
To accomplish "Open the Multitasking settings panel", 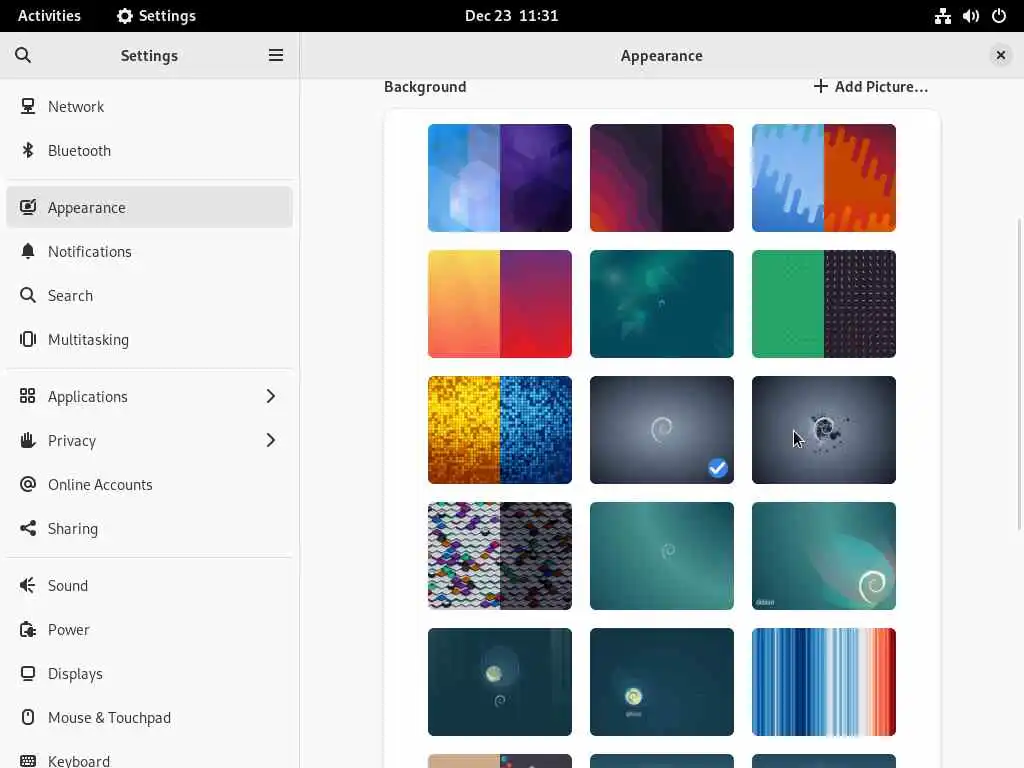I will coord(150,339).
